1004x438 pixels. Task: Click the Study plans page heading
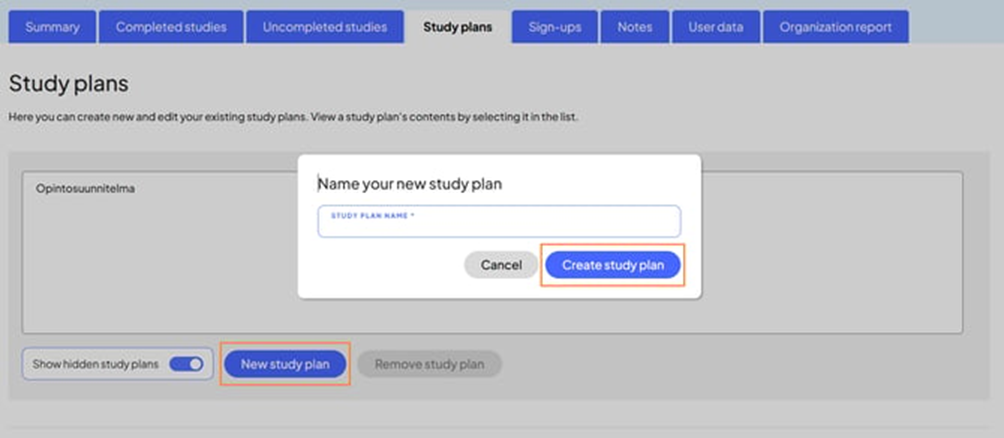pos(68,84)
